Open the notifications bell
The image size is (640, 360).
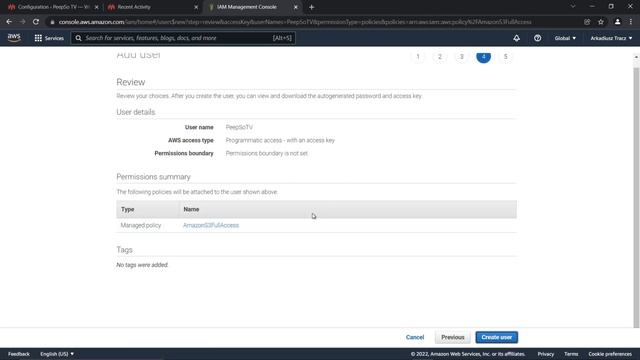516,38
